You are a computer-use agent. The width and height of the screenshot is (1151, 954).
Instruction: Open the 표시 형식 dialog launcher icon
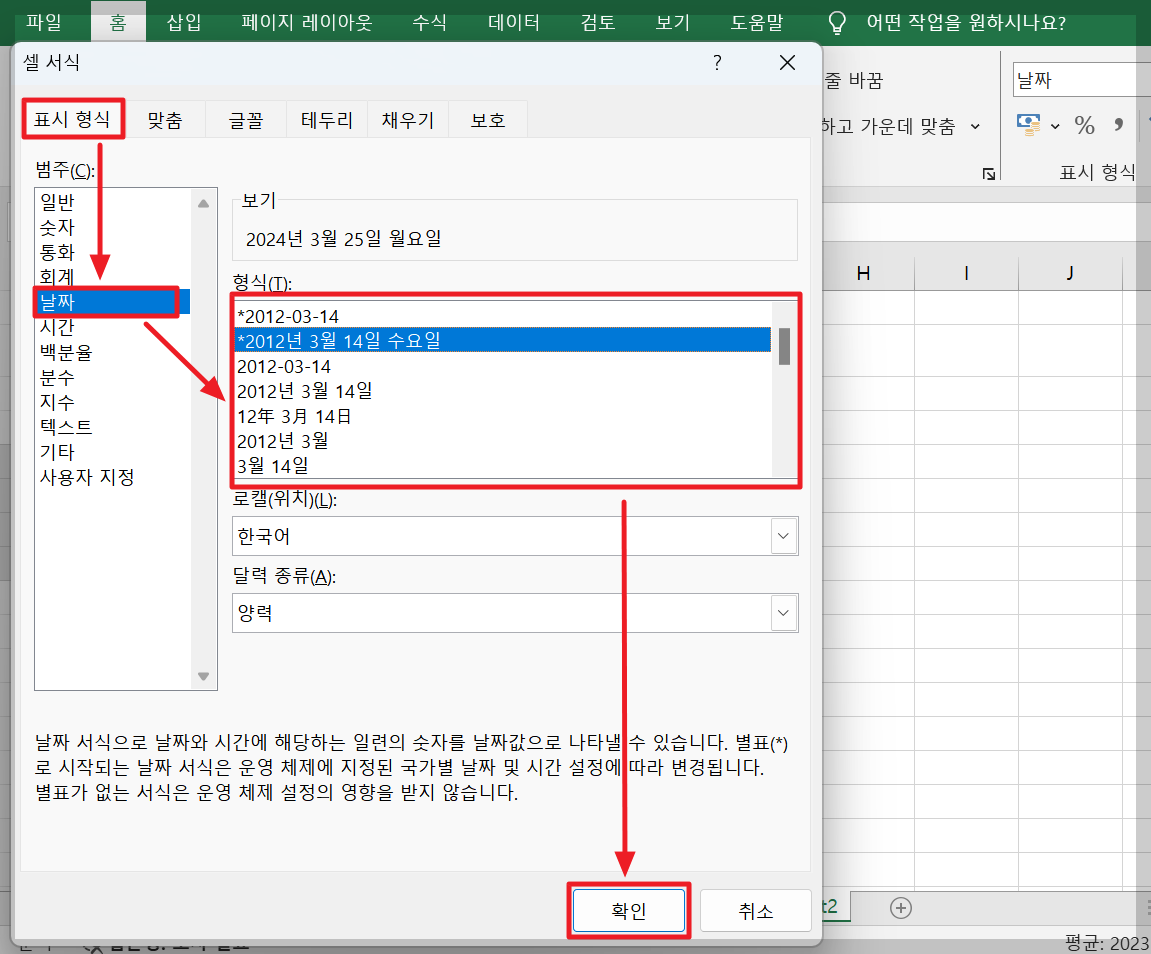click(x=988, y=172)
